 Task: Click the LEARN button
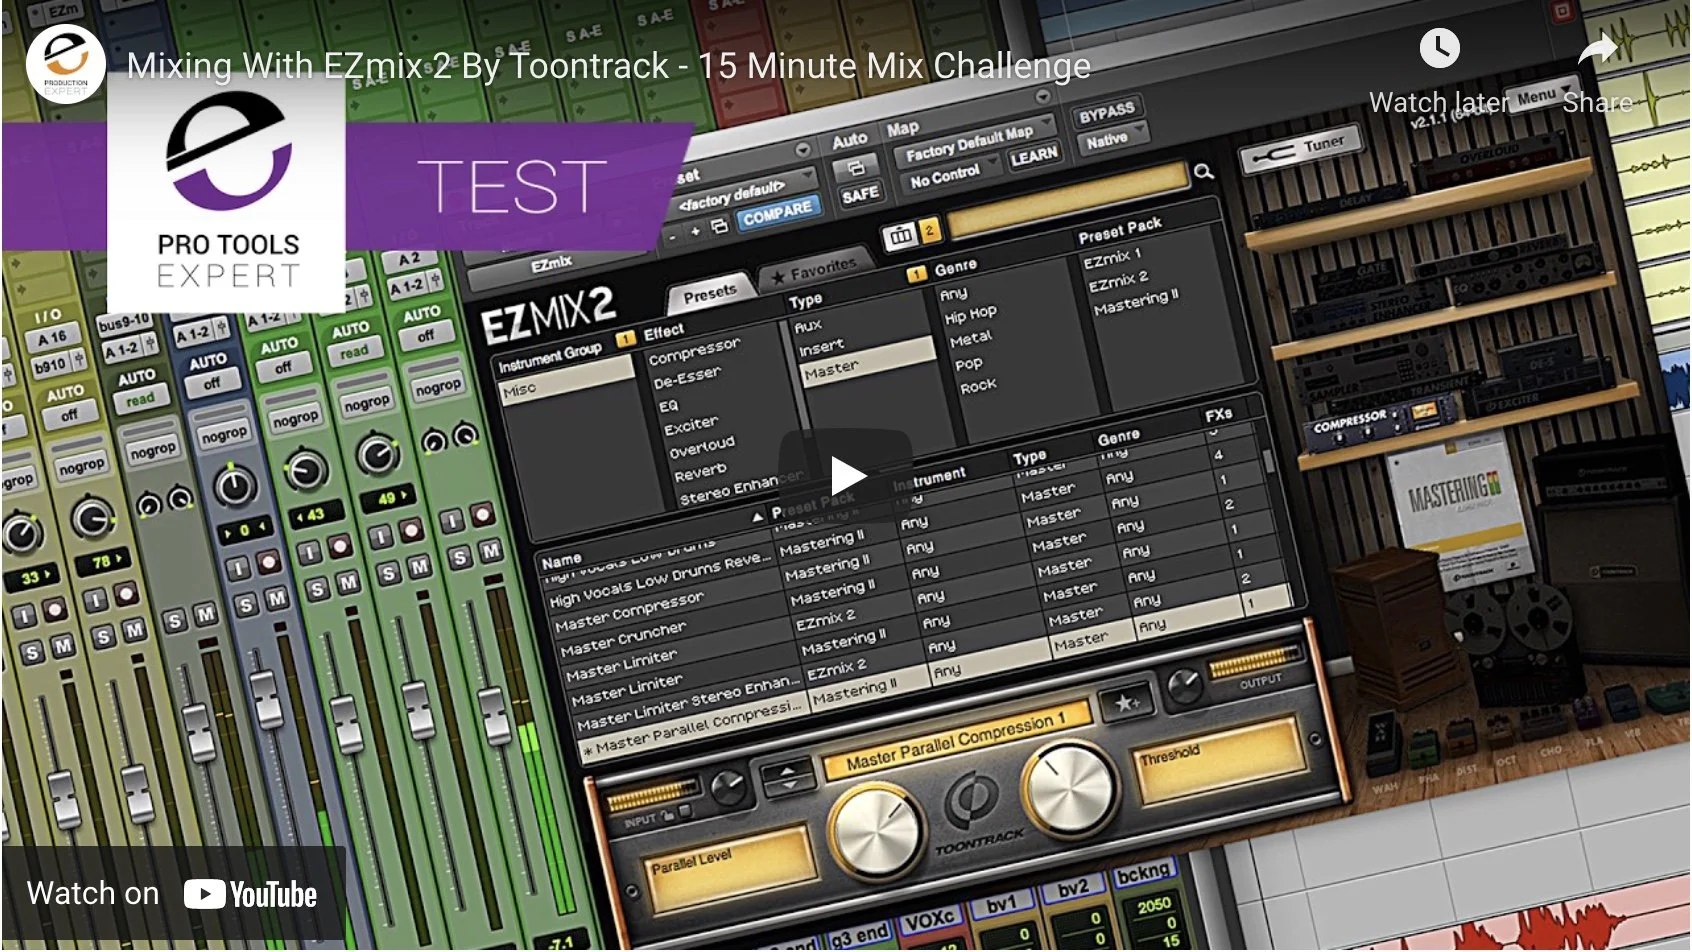(1032, 156)
